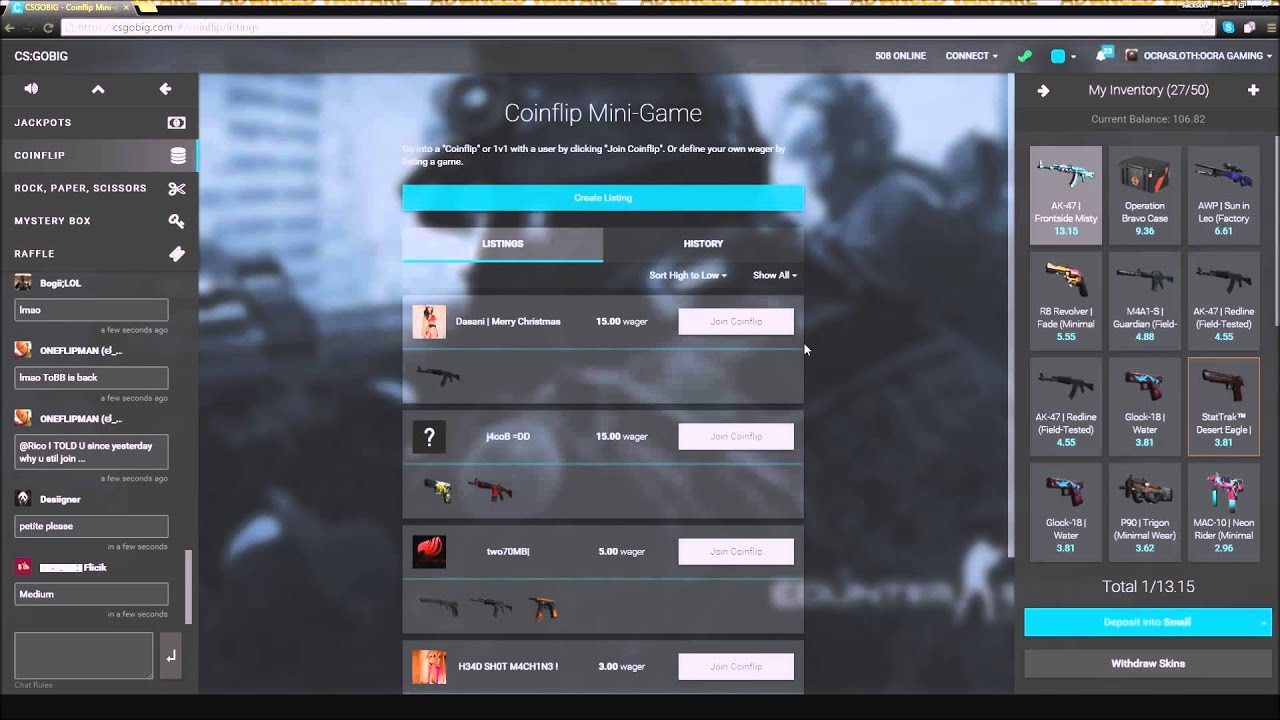Click Dasani's profile avatar
This screenshot has width=1280, height=720.
click(x=429, y=322)
